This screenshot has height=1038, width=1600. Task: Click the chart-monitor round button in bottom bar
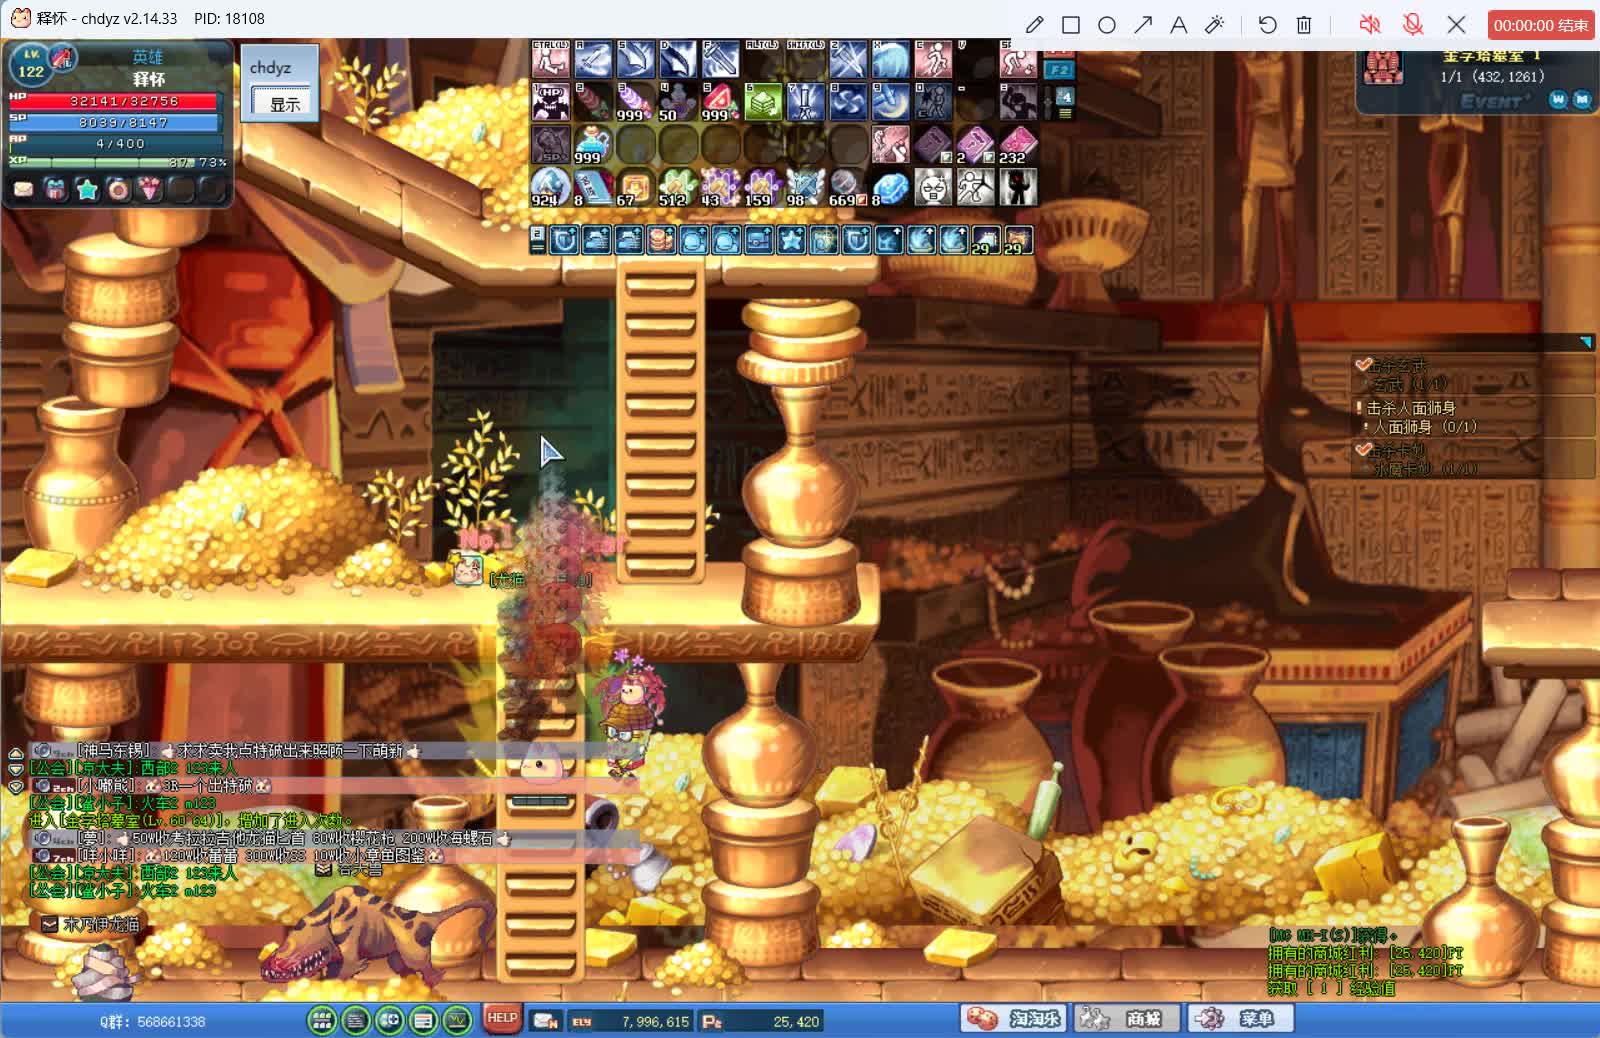coord(457,1020)
